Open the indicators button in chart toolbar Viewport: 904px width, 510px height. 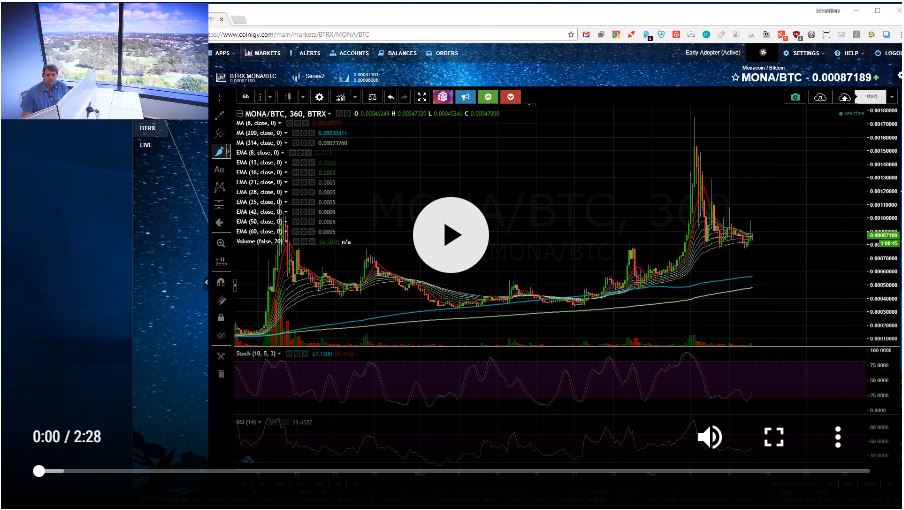tap(340, 97)
